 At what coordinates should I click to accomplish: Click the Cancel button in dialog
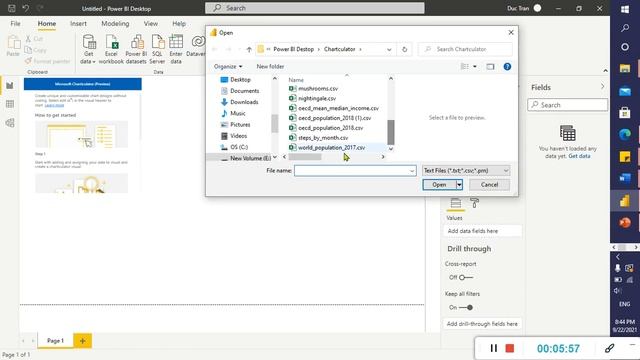coord(489,185)
